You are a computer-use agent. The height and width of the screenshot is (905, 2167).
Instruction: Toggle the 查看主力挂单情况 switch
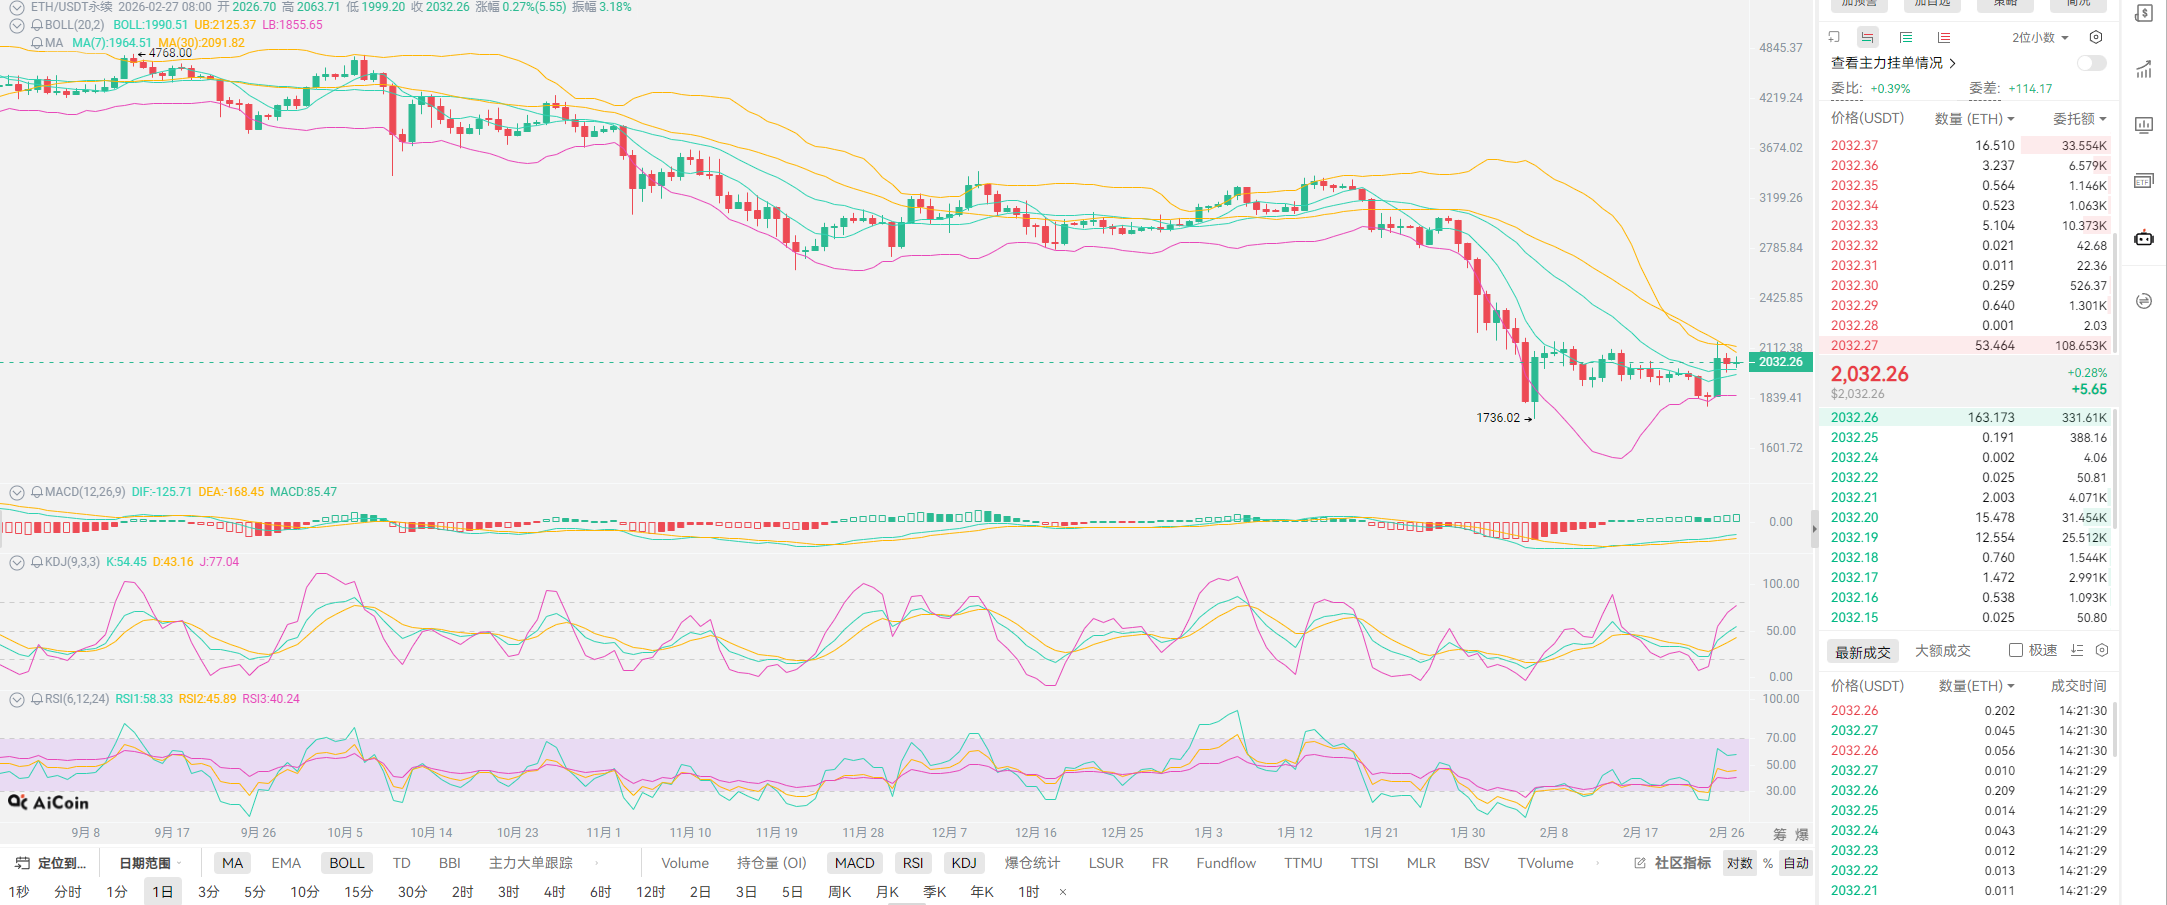[2091, 63]
